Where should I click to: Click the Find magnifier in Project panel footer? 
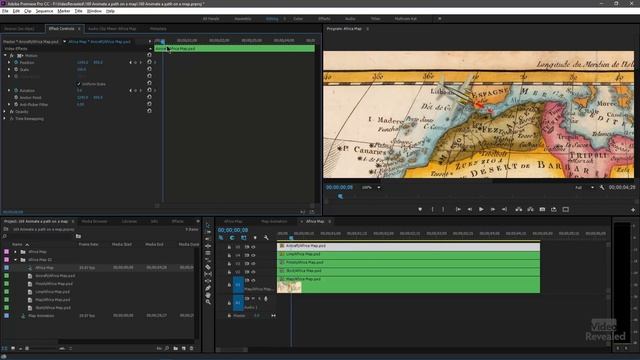point(167,348)
